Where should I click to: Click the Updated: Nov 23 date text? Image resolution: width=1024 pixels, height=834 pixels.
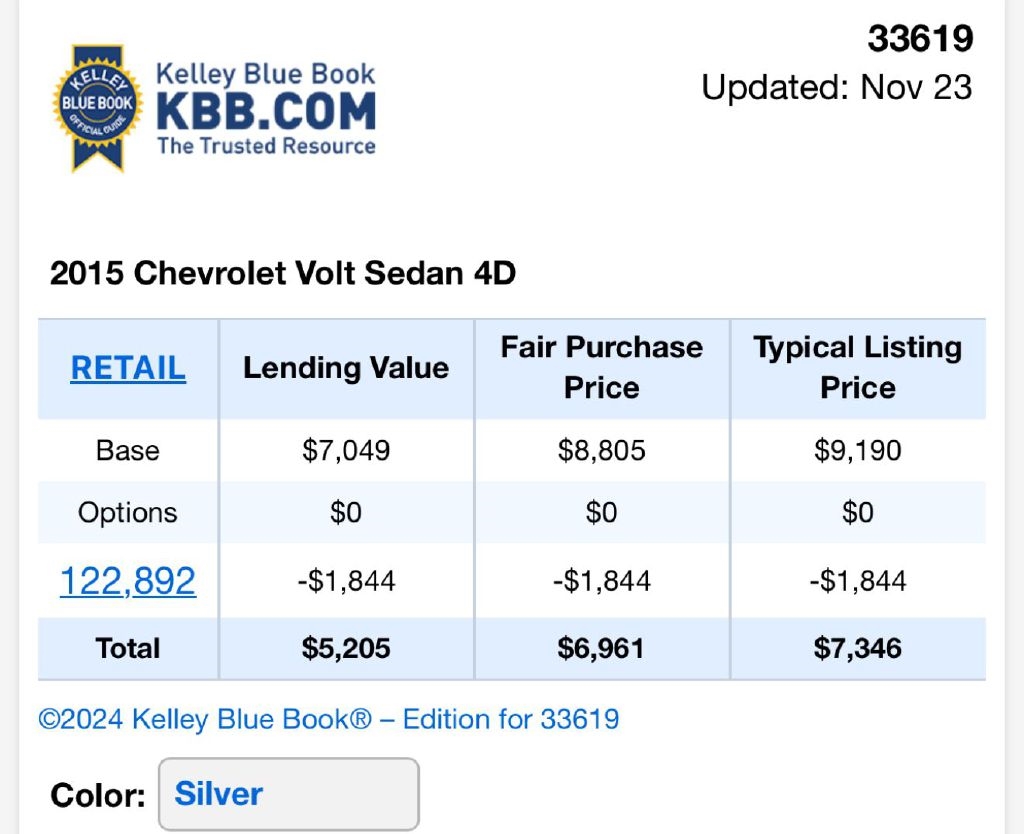[837, 87]
